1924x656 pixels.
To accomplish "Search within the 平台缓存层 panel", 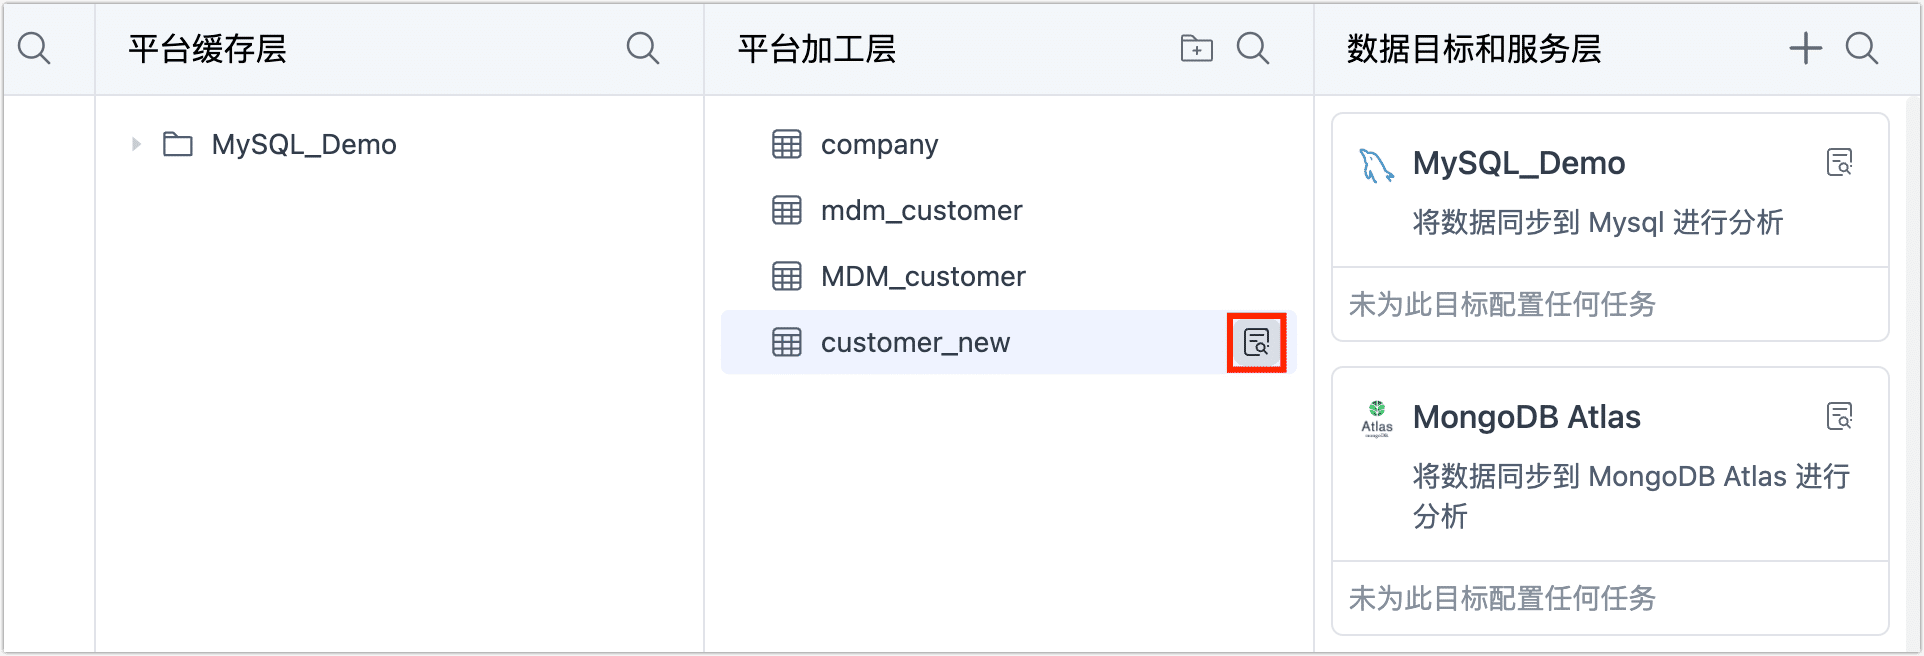I will 642,48.
